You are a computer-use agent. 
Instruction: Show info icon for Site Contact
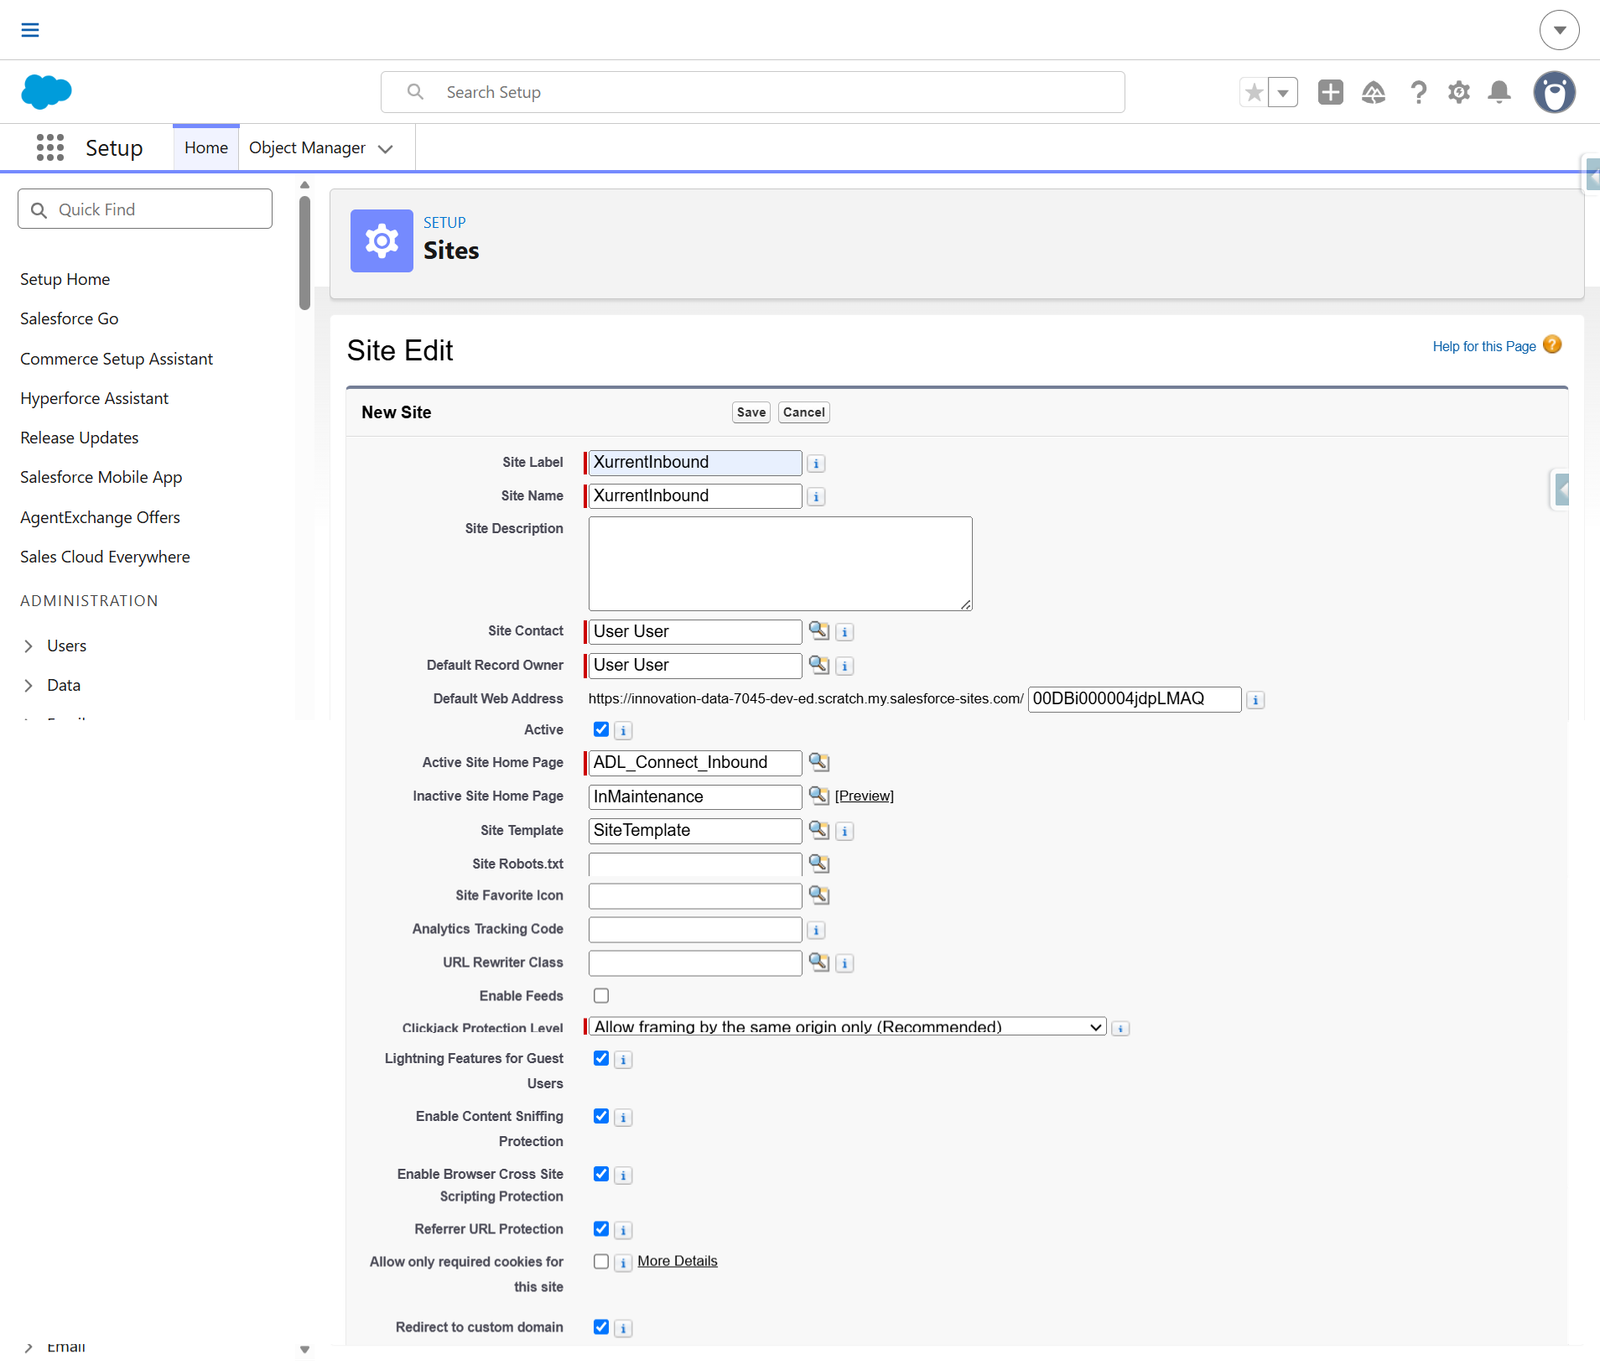tap(845, 632)
